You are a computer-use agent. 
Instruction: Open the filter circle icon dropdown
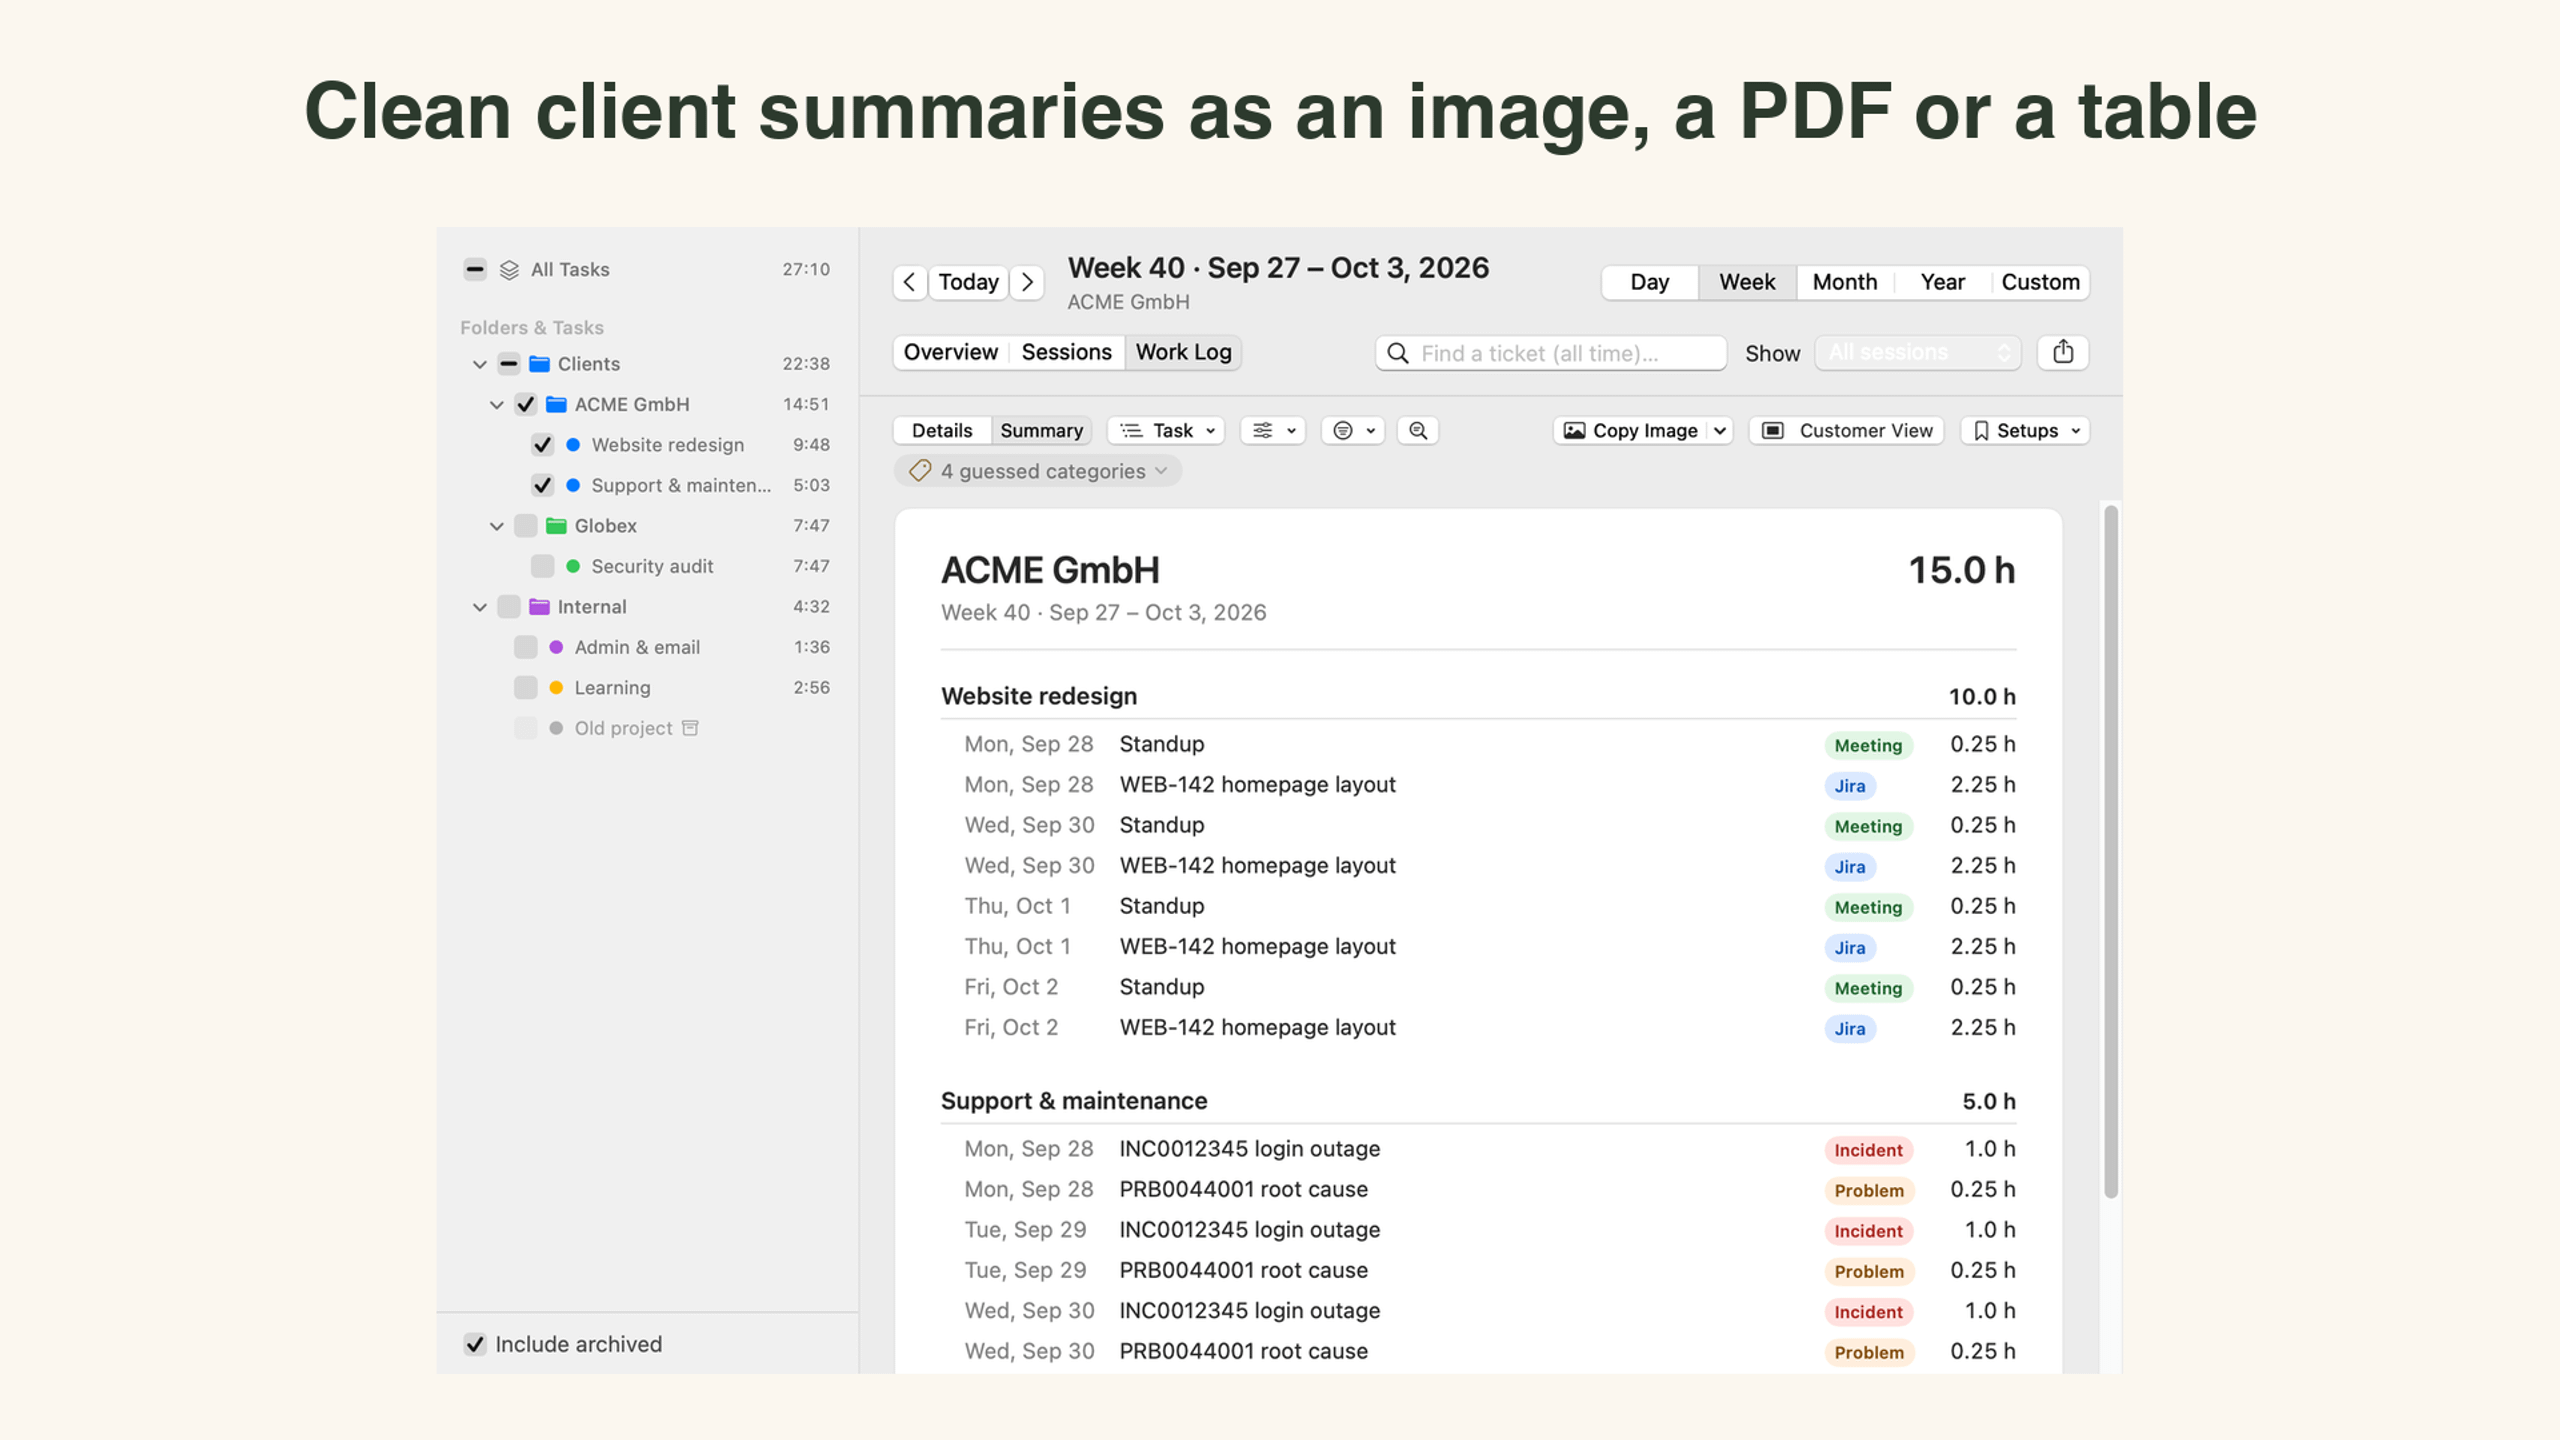[1353, 430]
